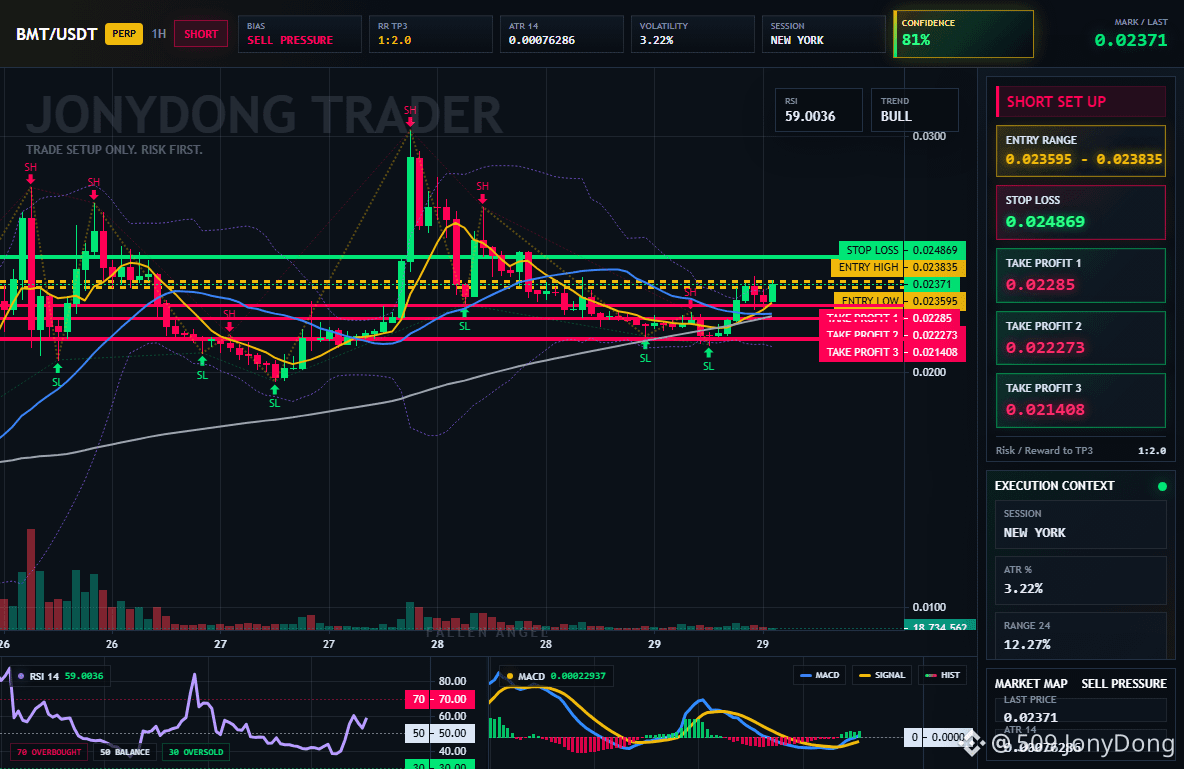Viewport: 1184px width, 769px height.
Task: Select the Stop Loss 0.024869 card
Action: 1081,212
